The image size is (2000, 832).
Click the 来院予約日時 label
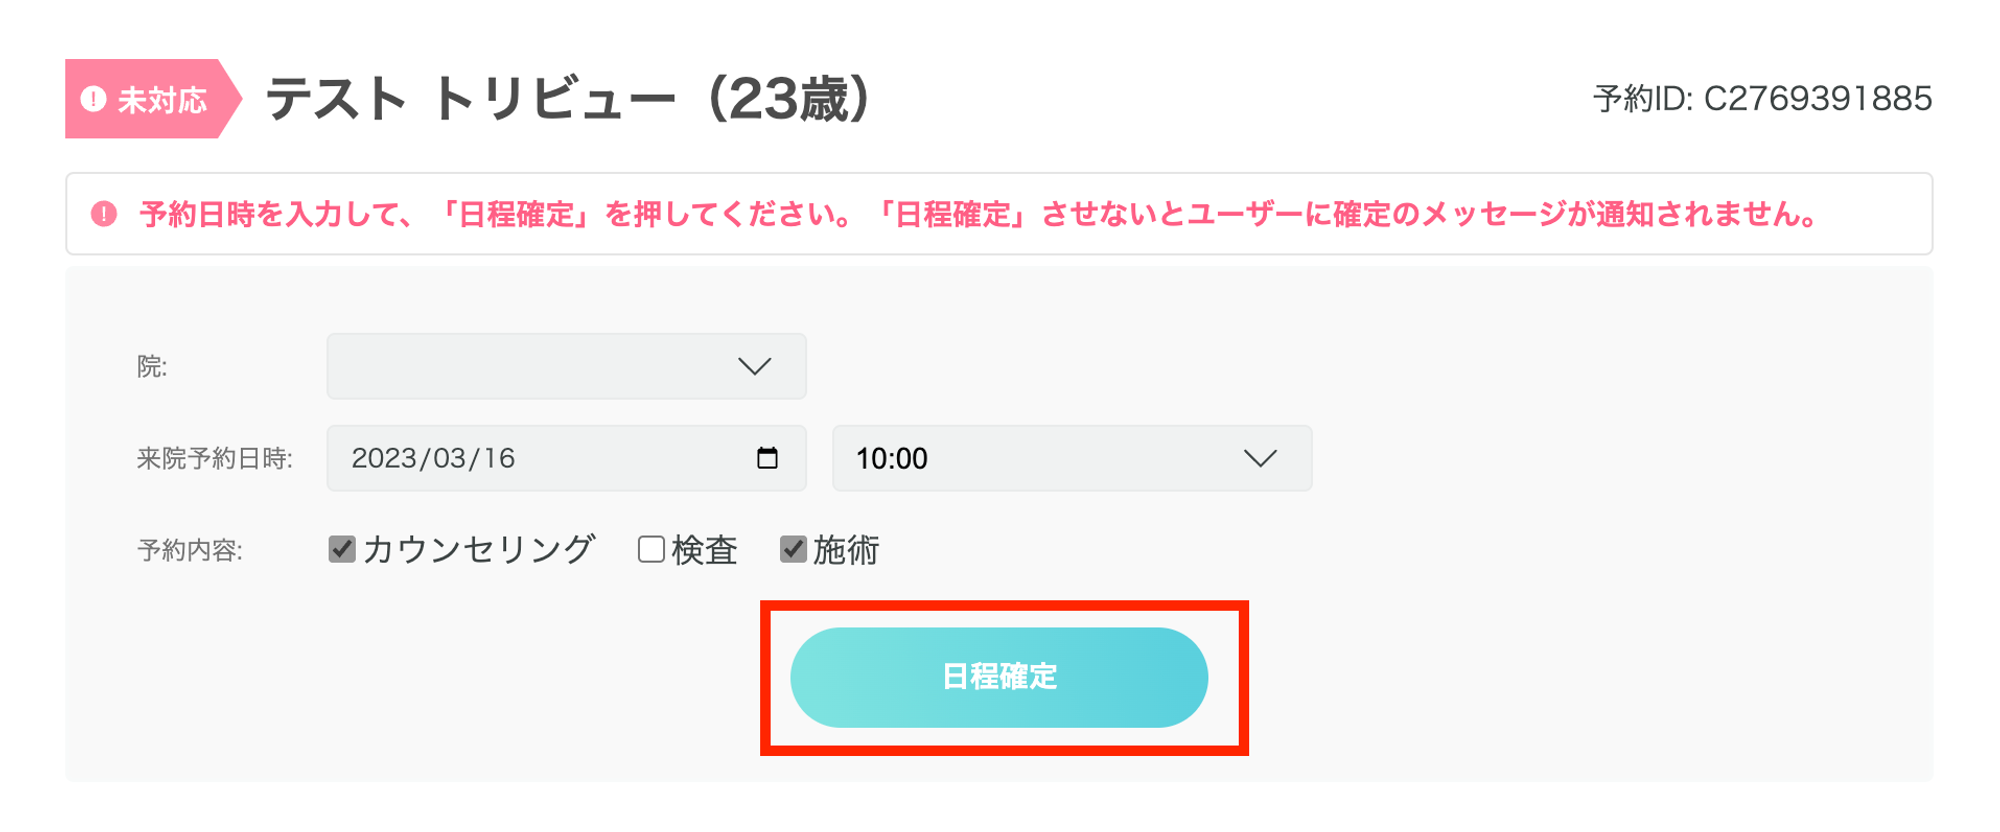pos(214,459)
